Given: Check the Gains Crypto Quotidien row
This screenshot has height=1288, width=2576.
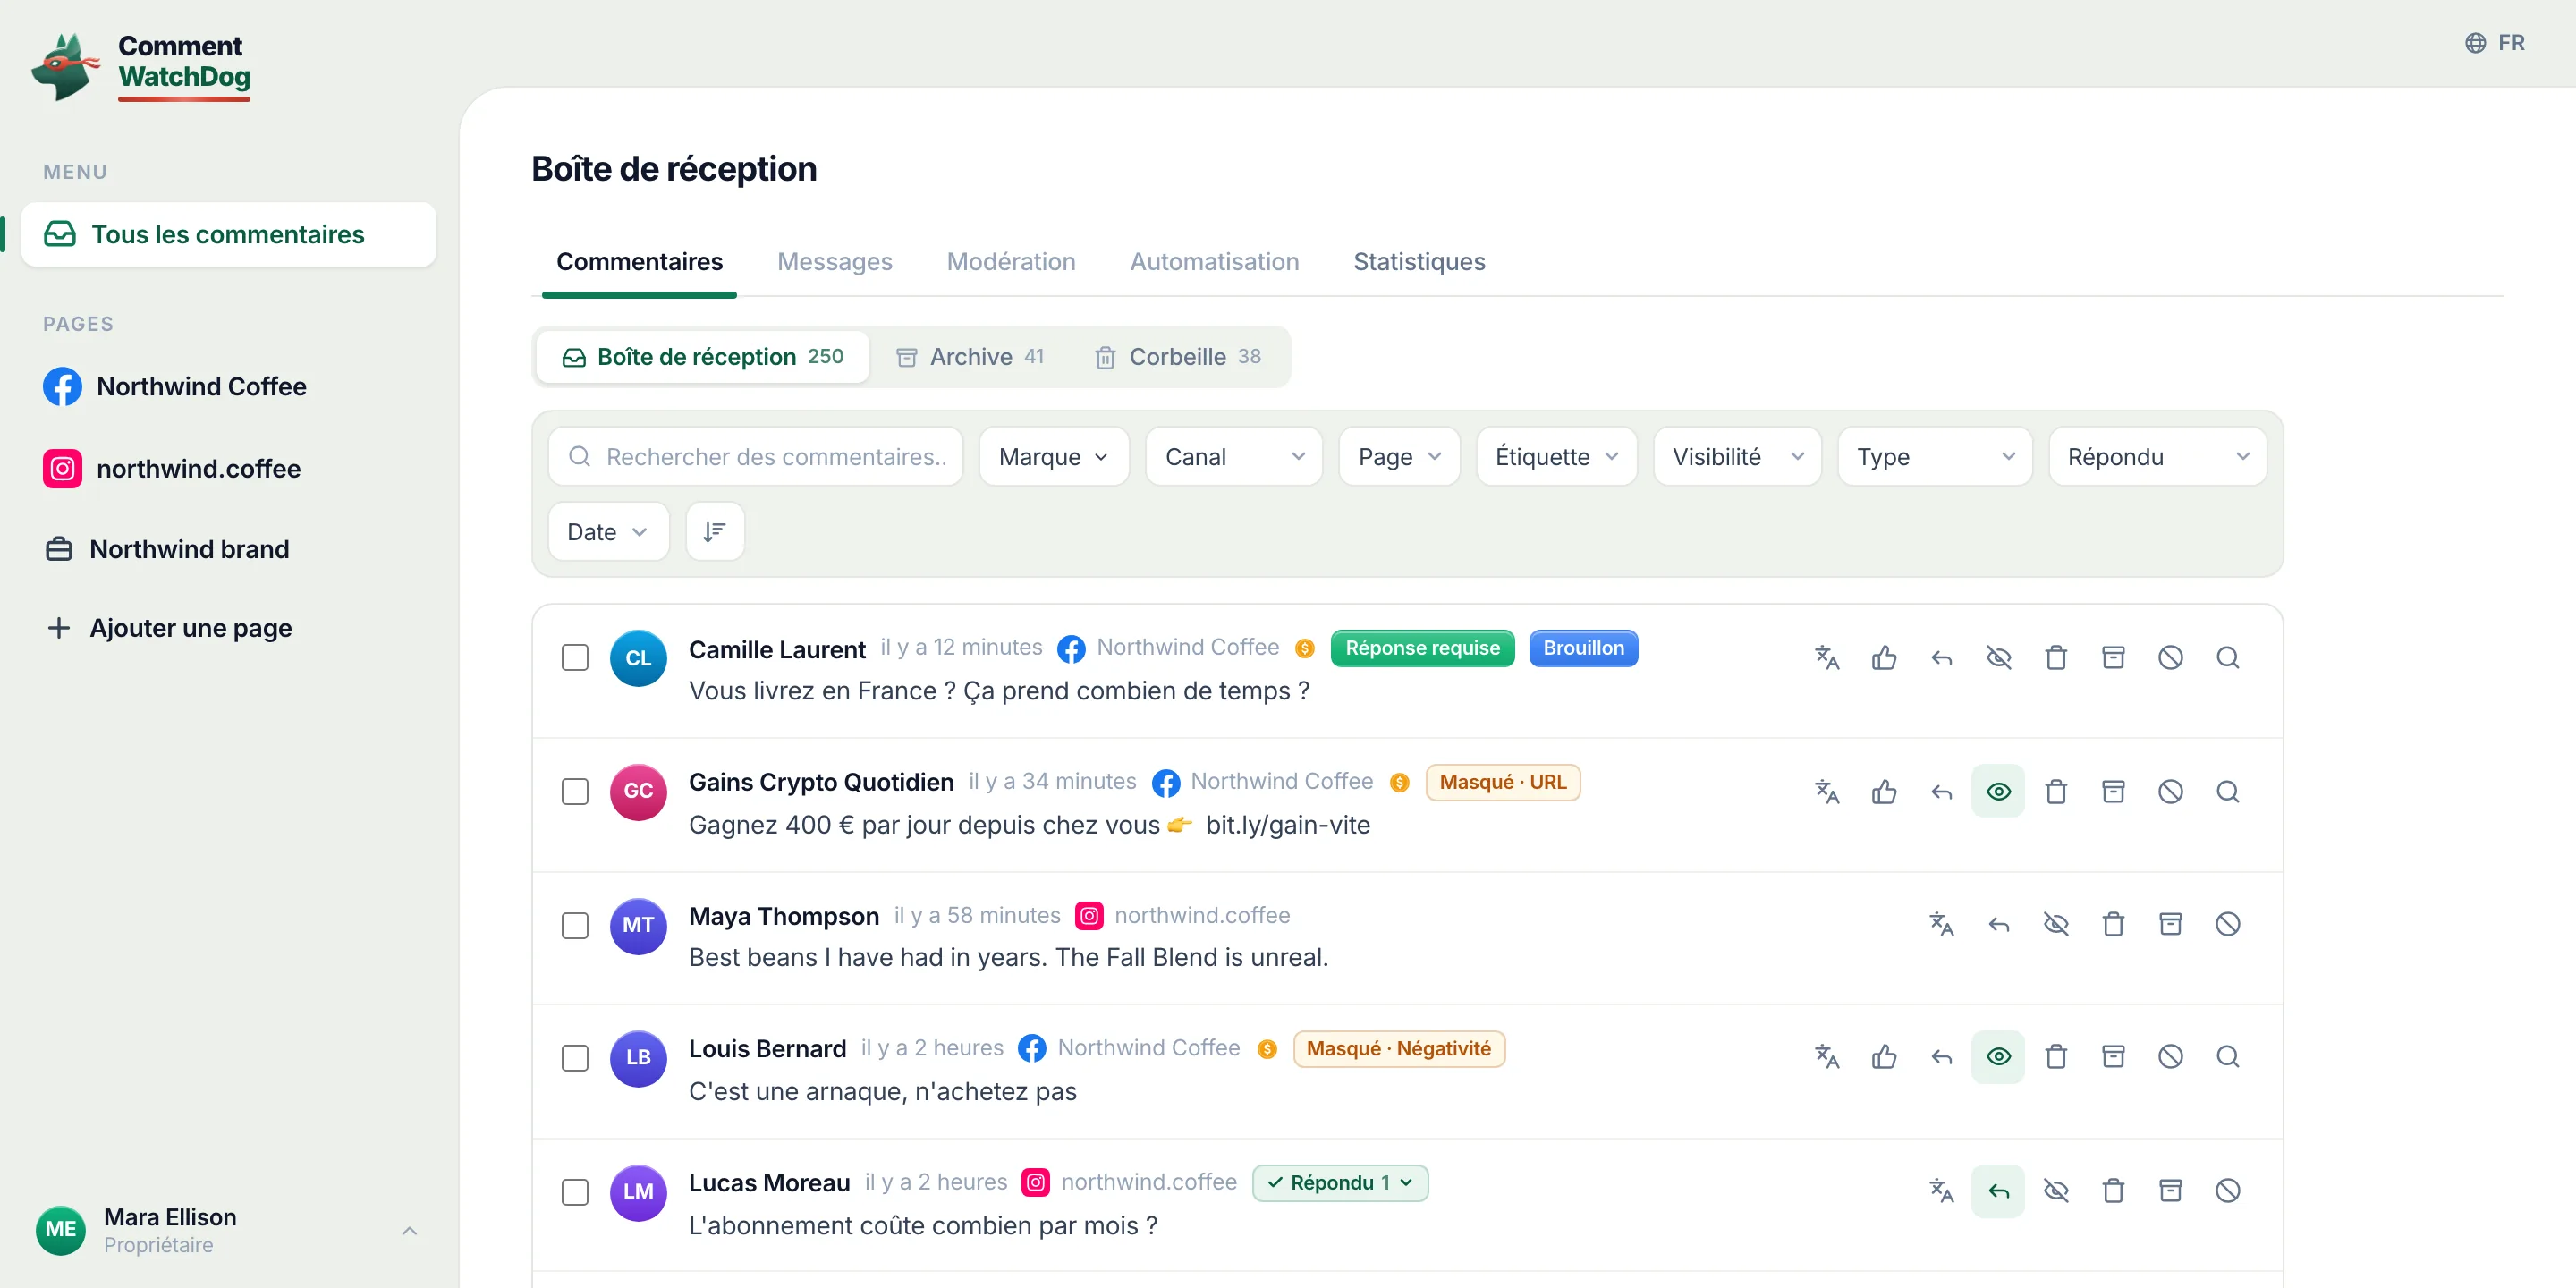Looking at the screenshot, I should coord(575,791).
